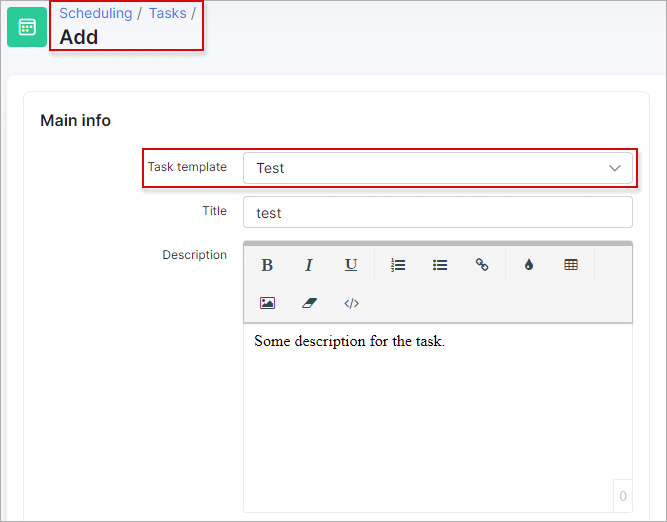Add a hyperlink with link icon
667x522 pixels.
point(482,265)
